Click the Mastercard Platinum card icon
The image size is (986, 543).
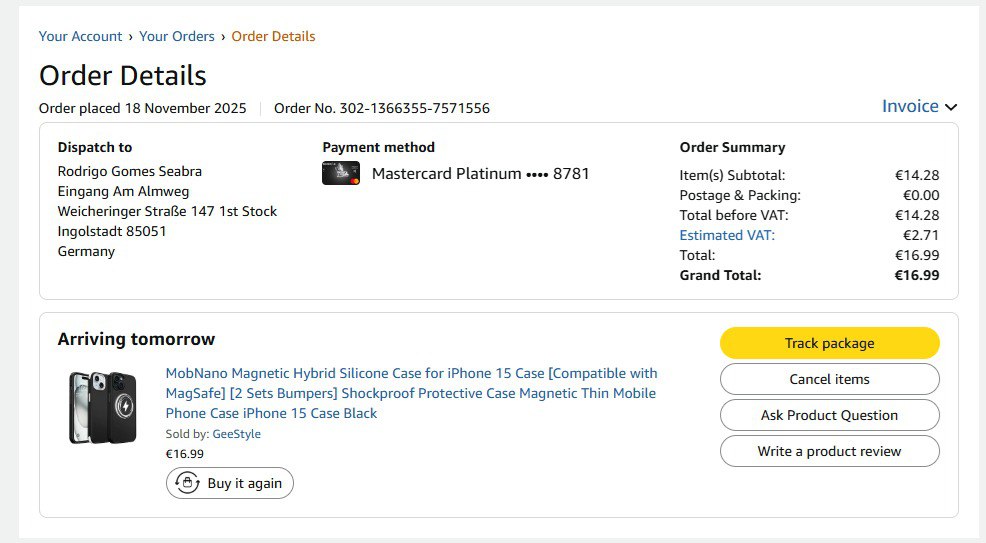click(x=340, y=173)
